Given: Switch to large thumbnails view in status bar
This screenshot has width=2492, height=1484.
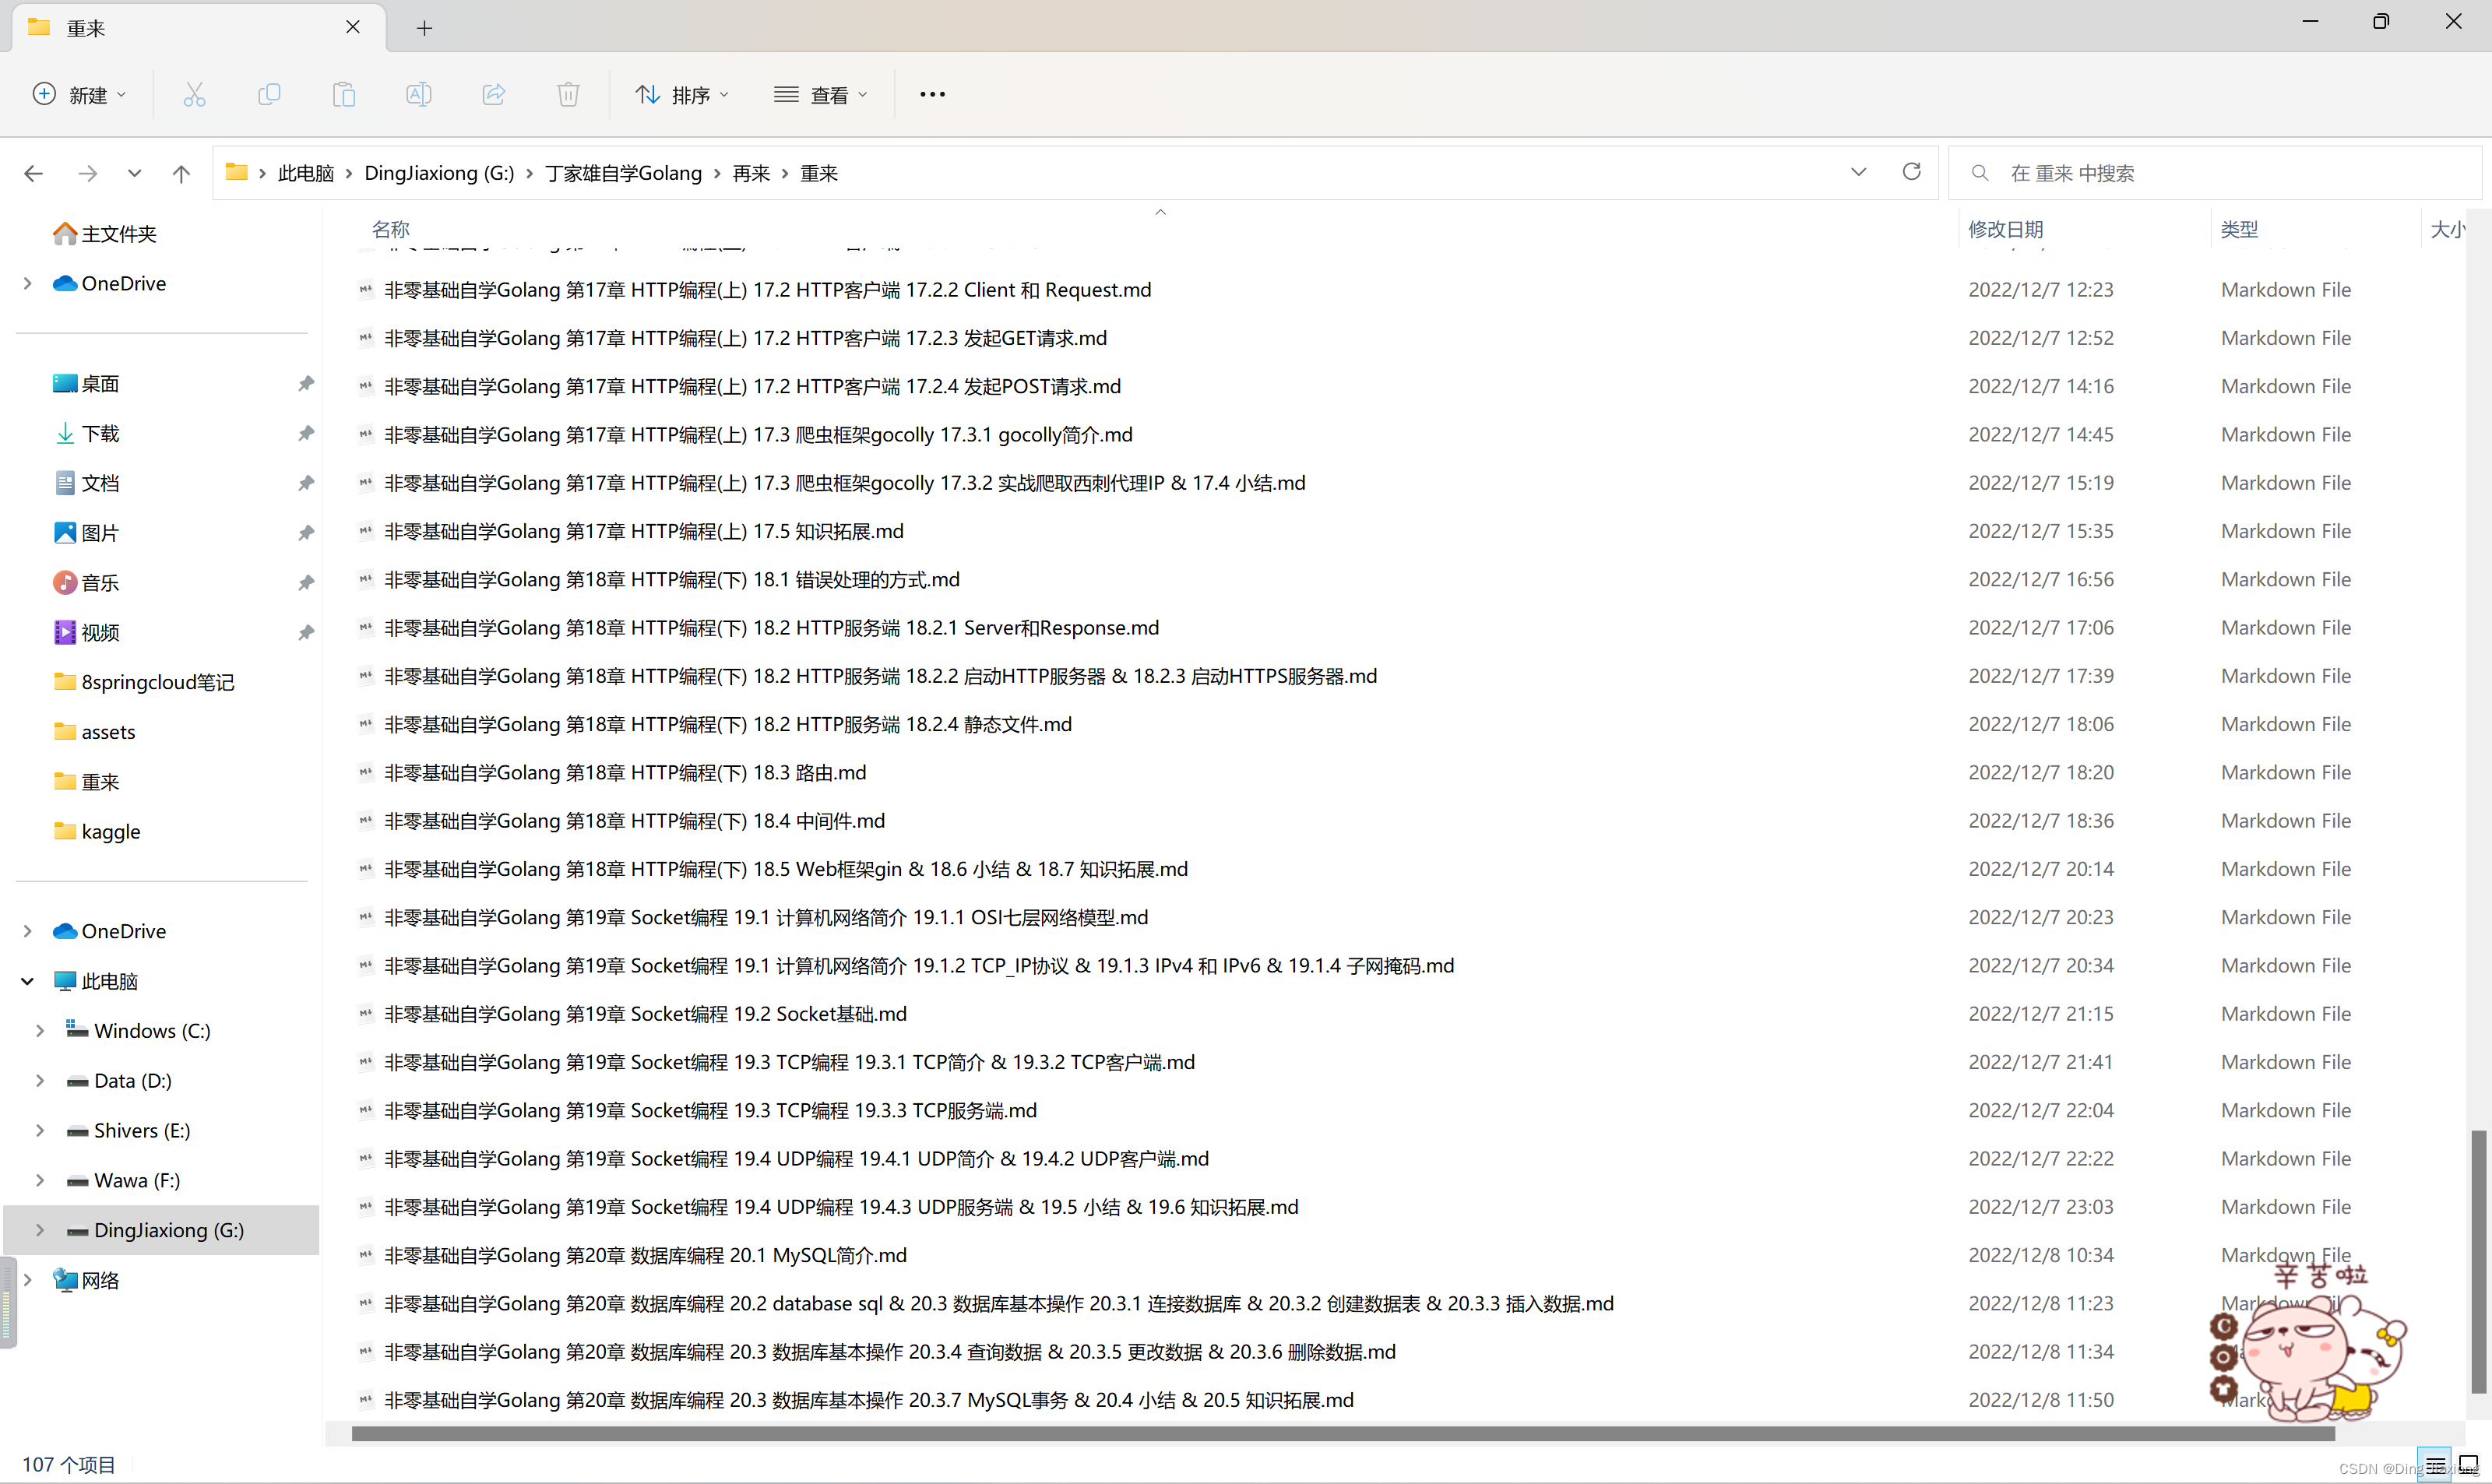Looking at the screenshot, I should 2468,1464.
